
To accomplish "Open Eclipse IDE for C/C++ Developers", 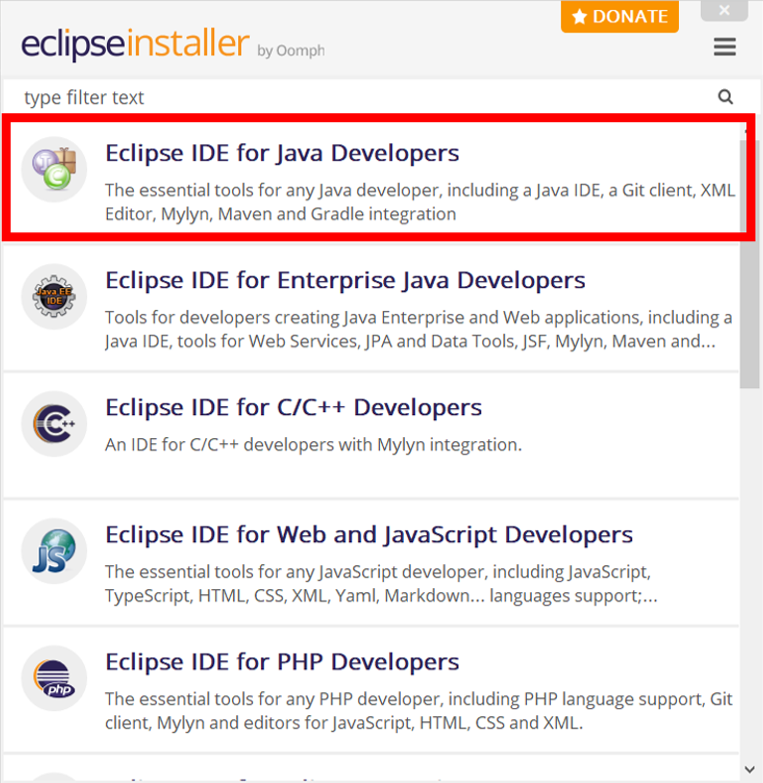I will (294, 407).
